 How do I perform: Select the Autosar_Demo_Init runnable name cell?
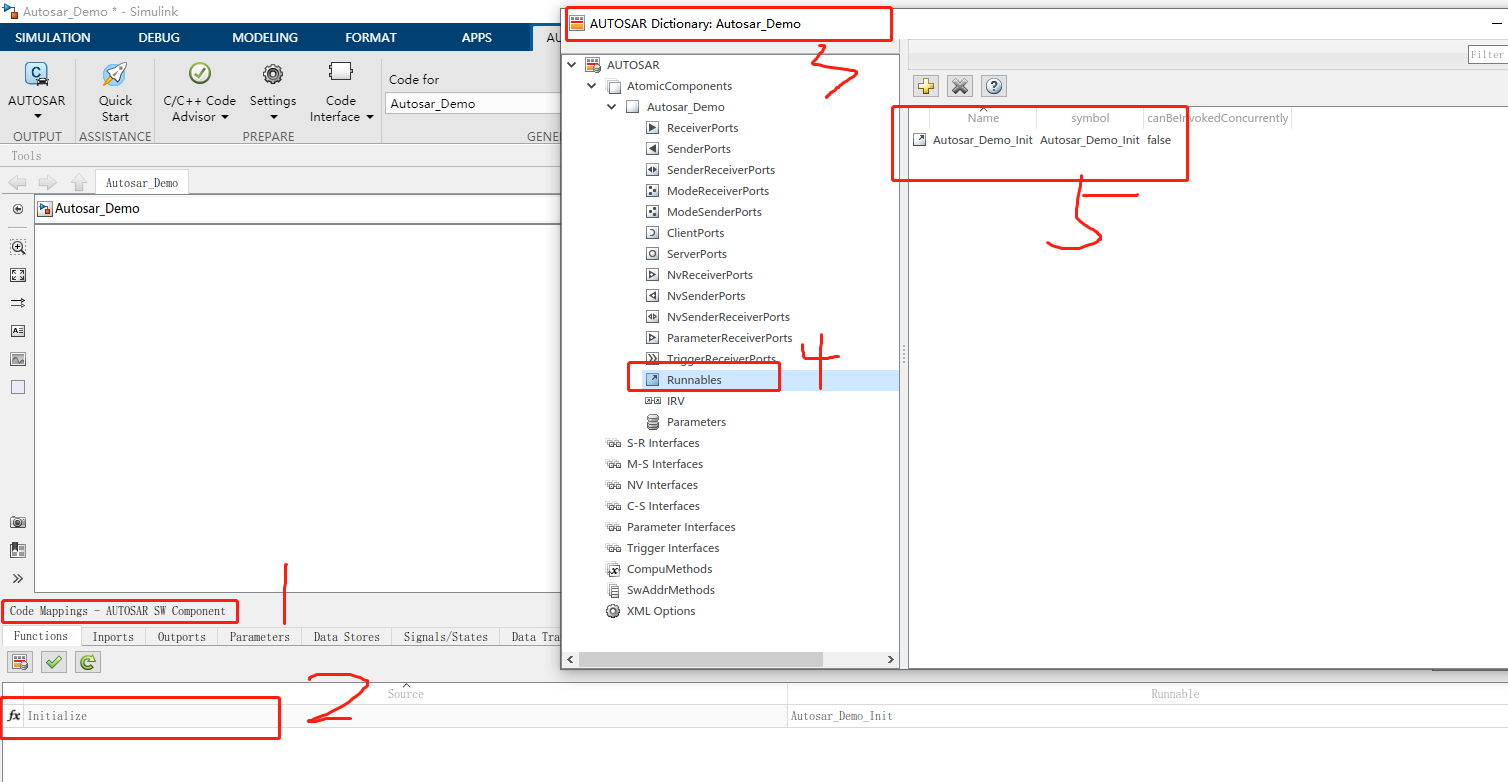pyautogui.click(x=982, y=140)
